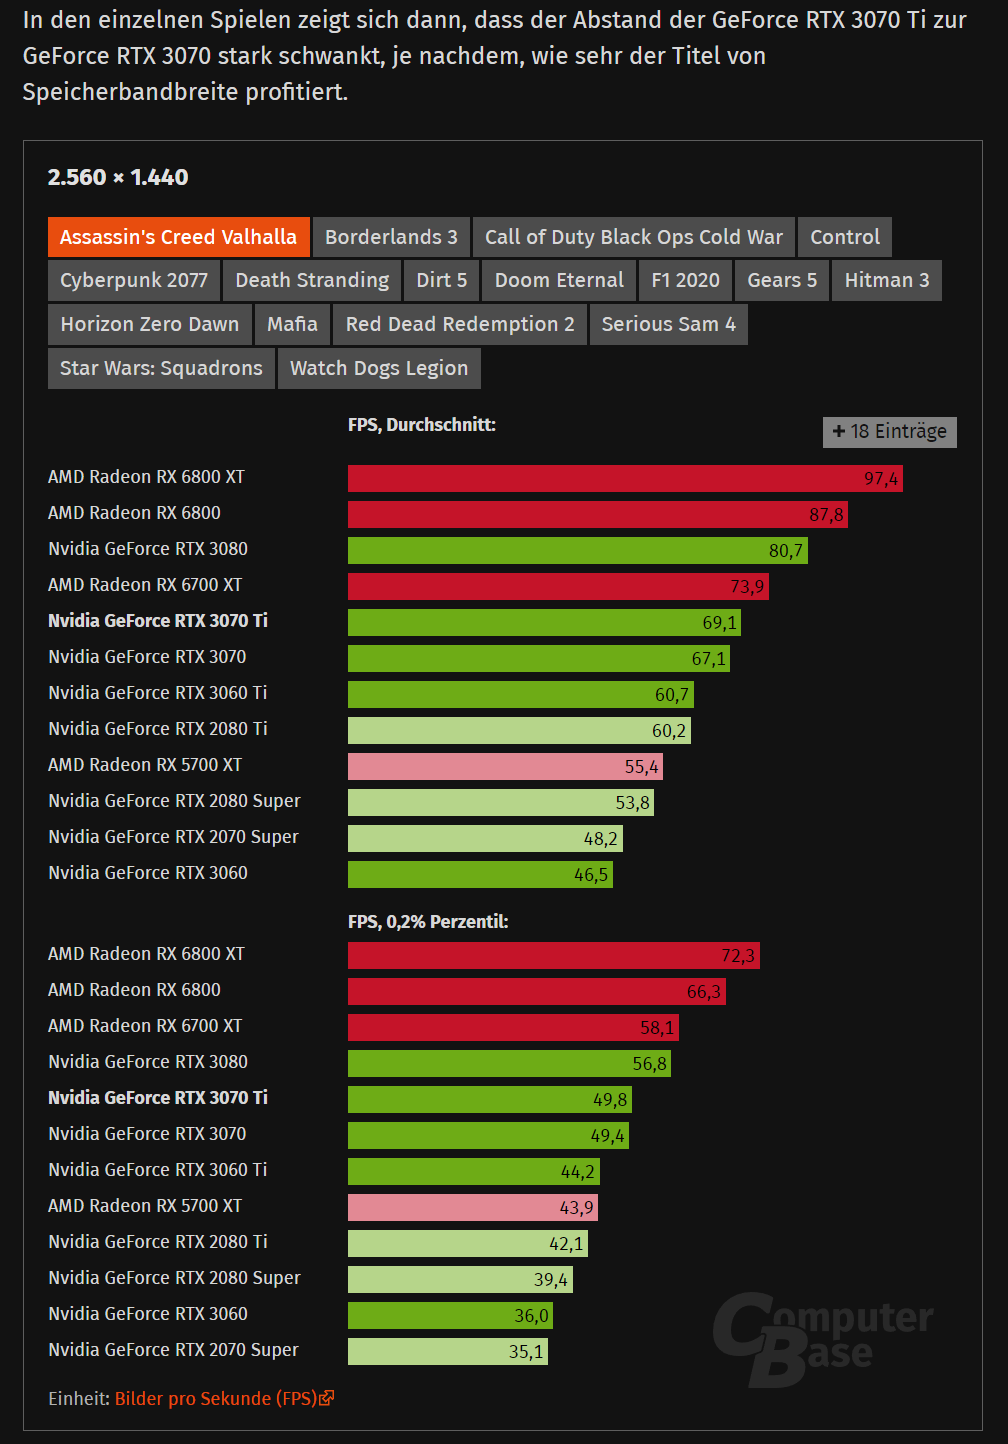Click the 49,8 percentile bar
This screenshot has width=1008, height=1444.
[490, 1099]
